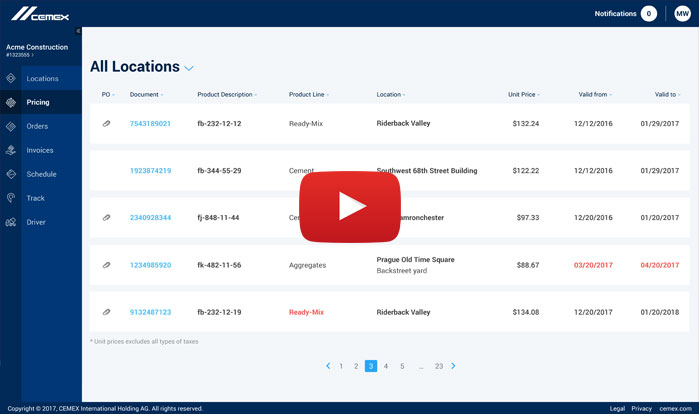Click the Pricing sidebar icon
The image size is (699, 414).
tap(11, 102)
